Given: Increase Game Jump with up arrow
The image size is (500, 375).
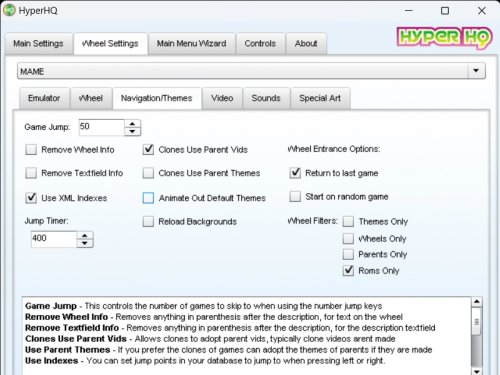Looking at the screenshot, I should (x=132, y=124).
